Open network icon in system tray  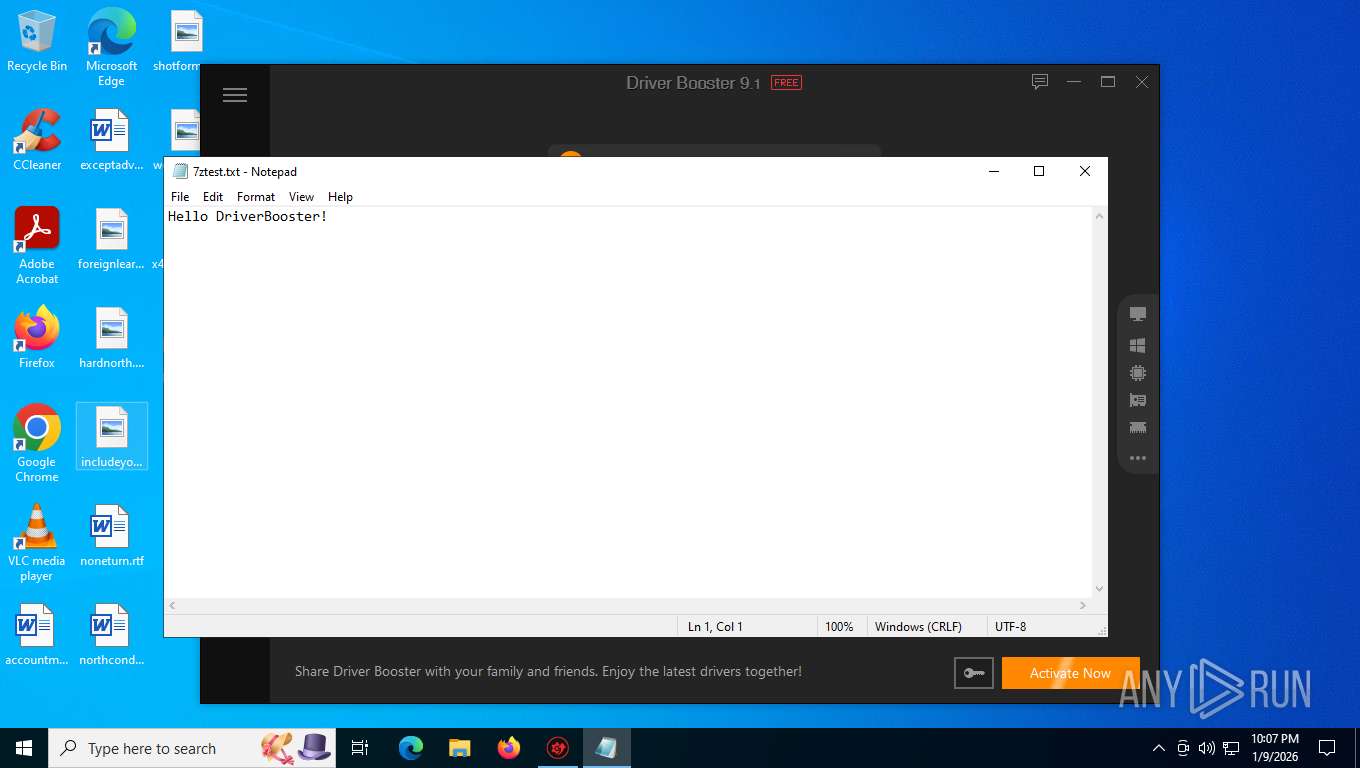tap(1231, 748)
